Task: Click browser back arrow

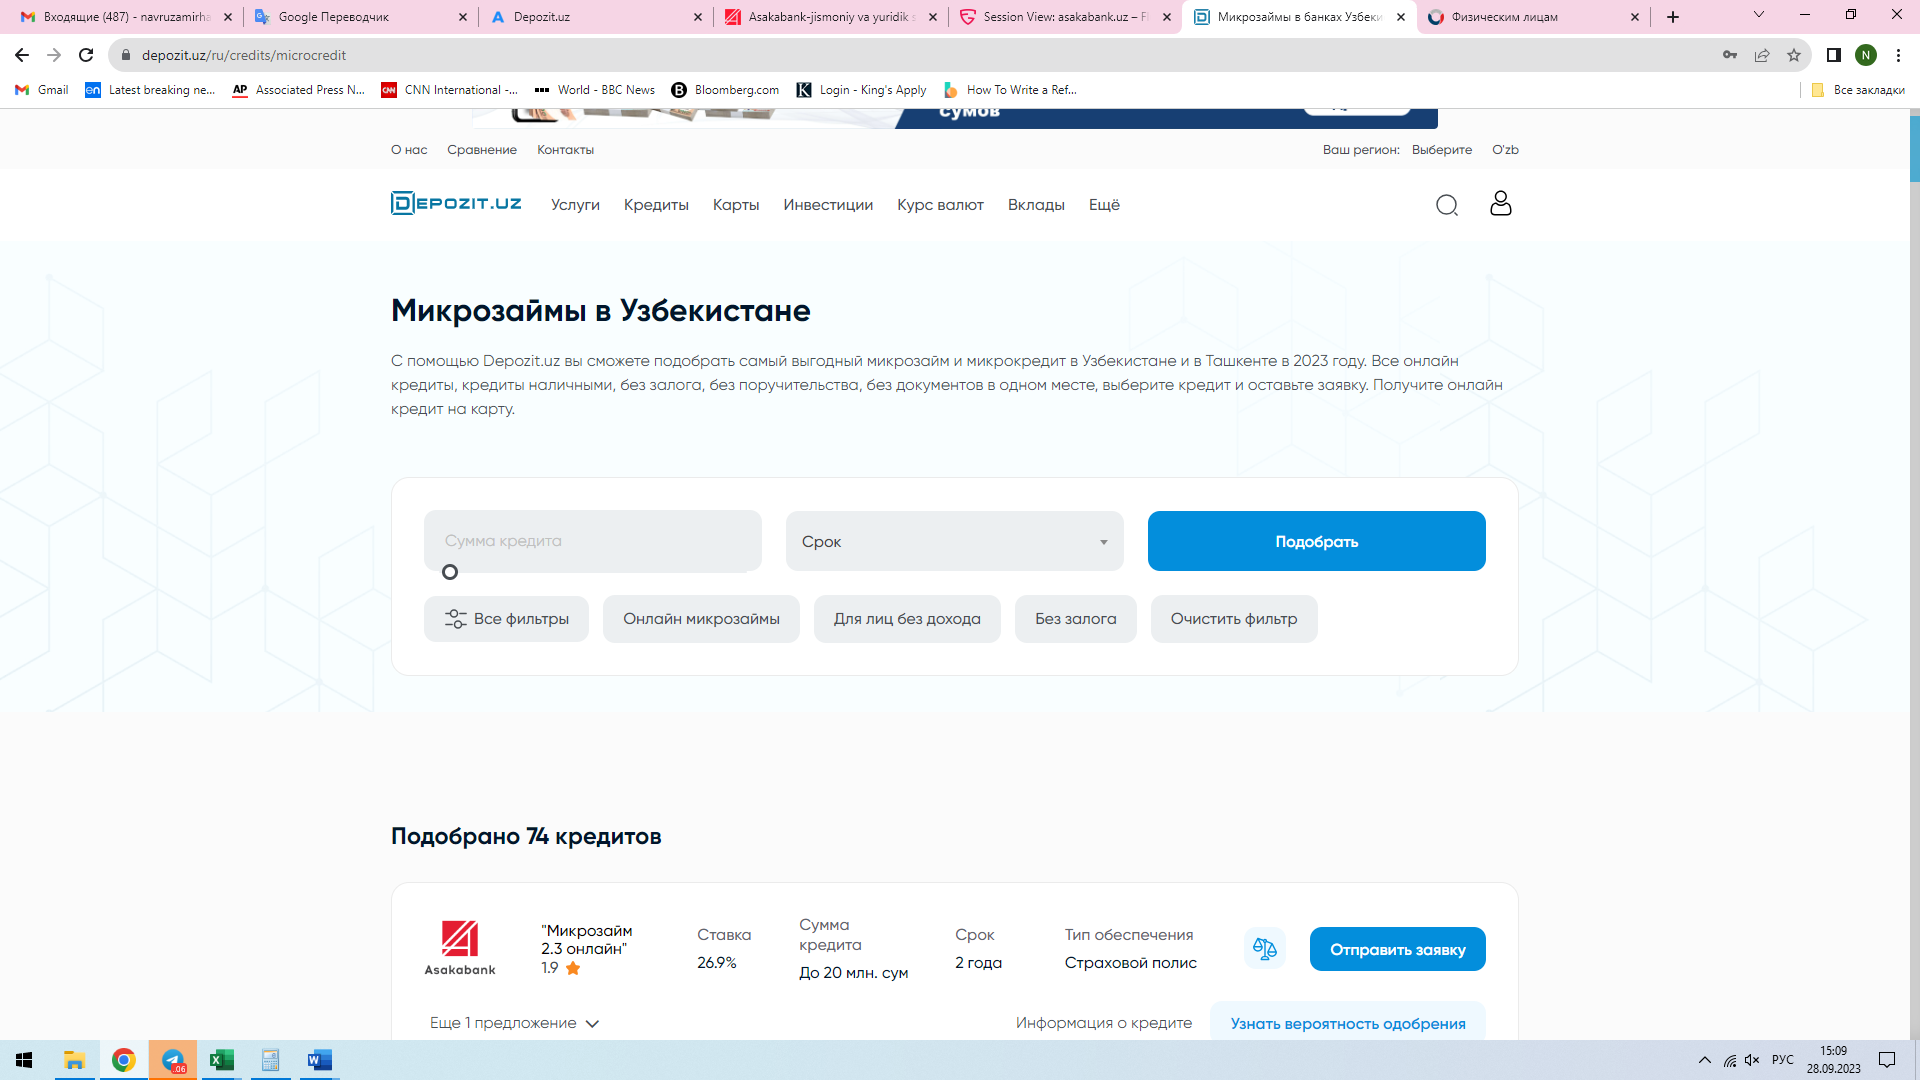Action: 22,55
